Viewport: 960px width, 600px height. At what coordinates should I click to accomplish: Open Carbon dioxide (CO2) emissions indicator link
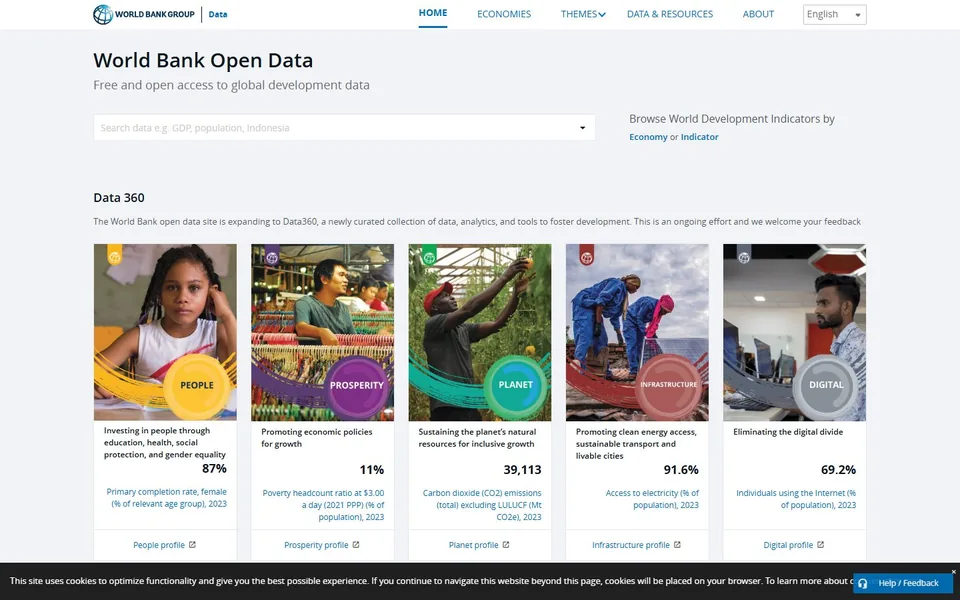pos(482,505)
